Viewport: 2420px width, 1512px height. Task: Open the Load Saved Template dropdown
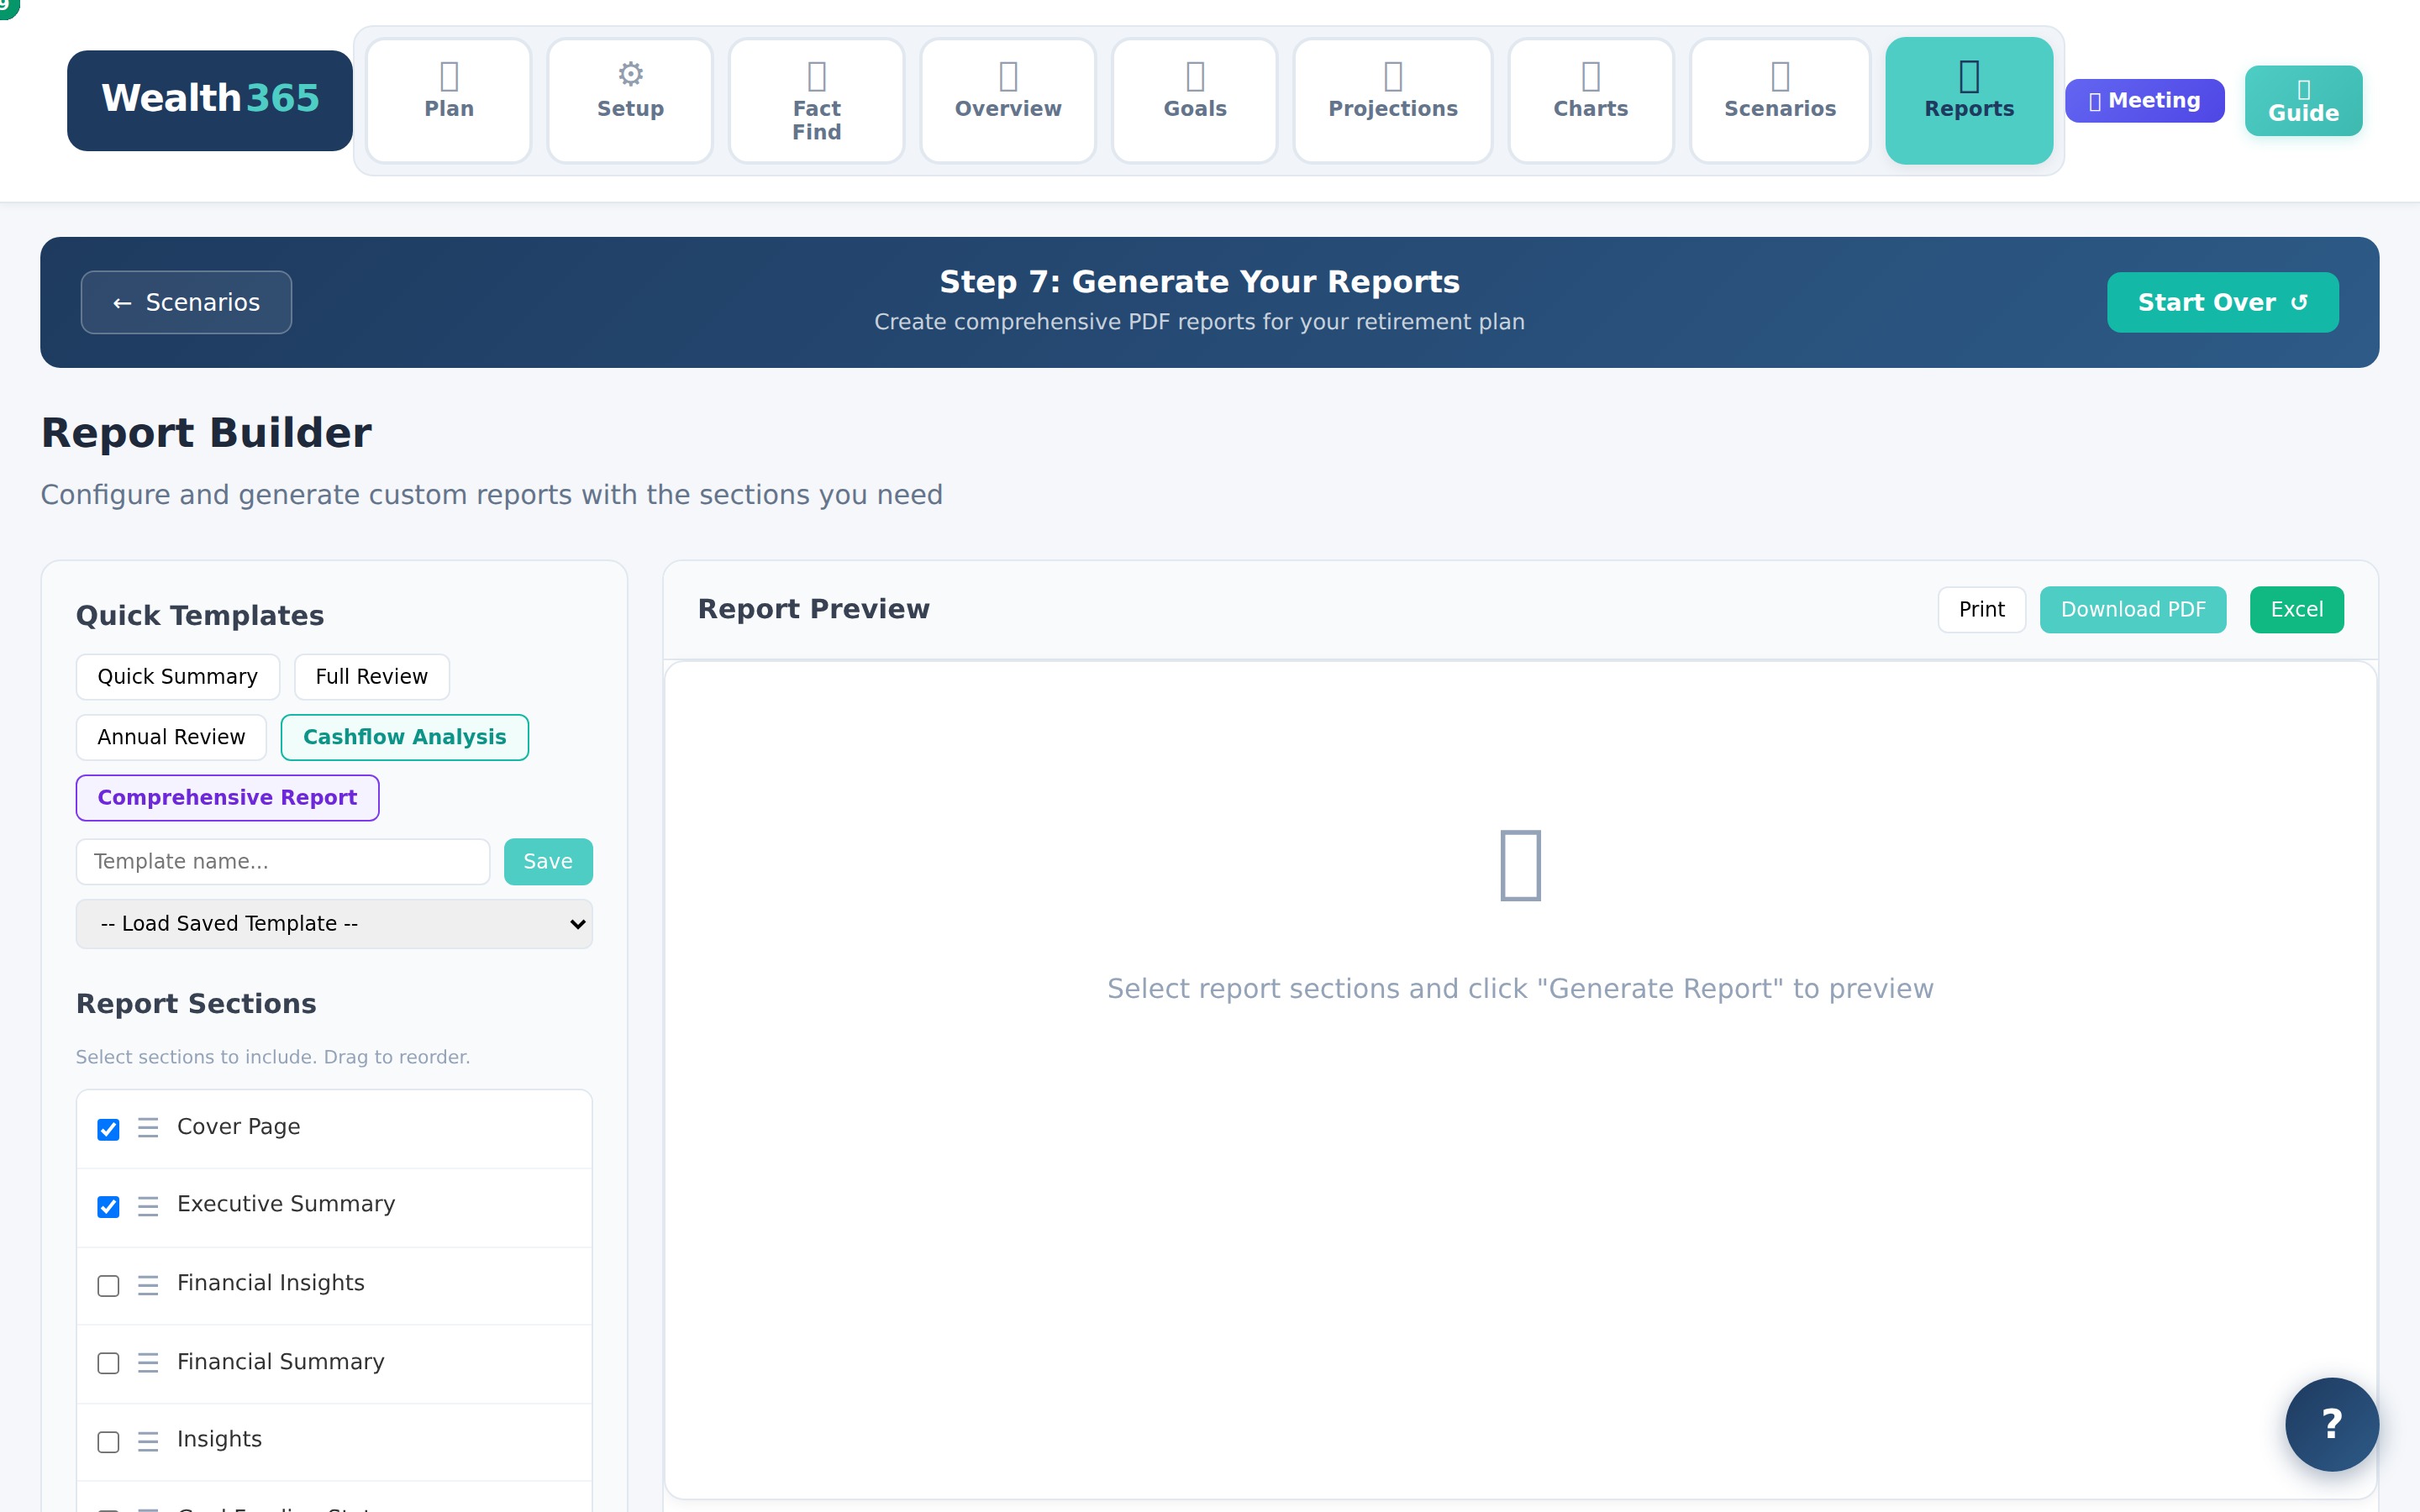coord(334,923)
